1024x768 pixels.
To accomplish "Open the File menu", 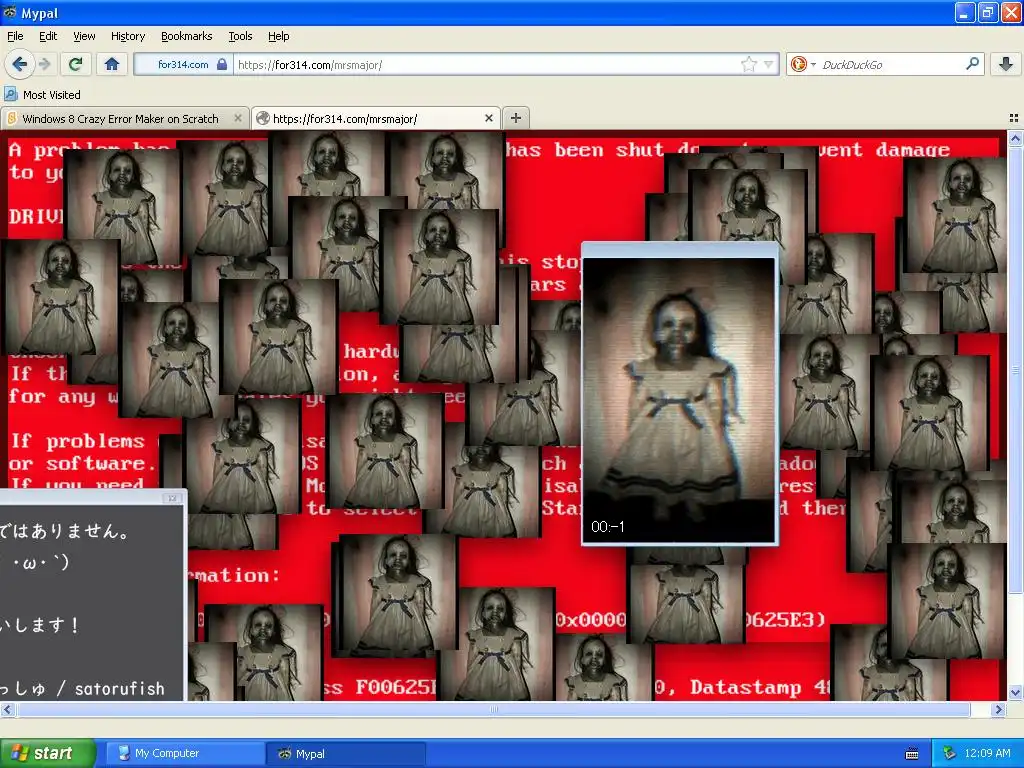I will pyautogui.click(x=15, y=36).
